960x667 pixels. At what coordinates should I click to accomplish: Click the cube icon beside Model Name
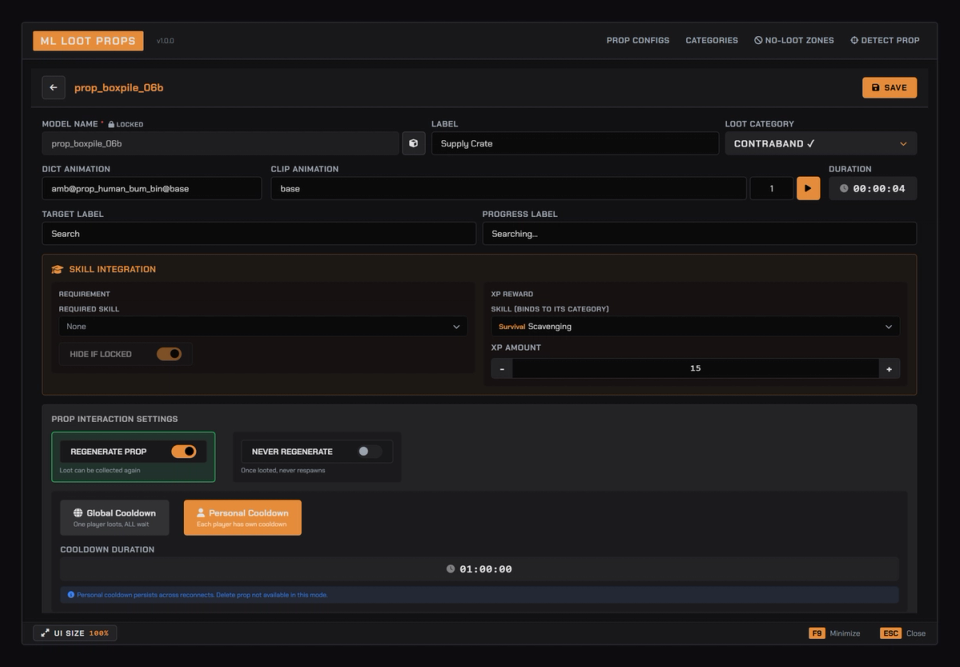coord(413,143)
